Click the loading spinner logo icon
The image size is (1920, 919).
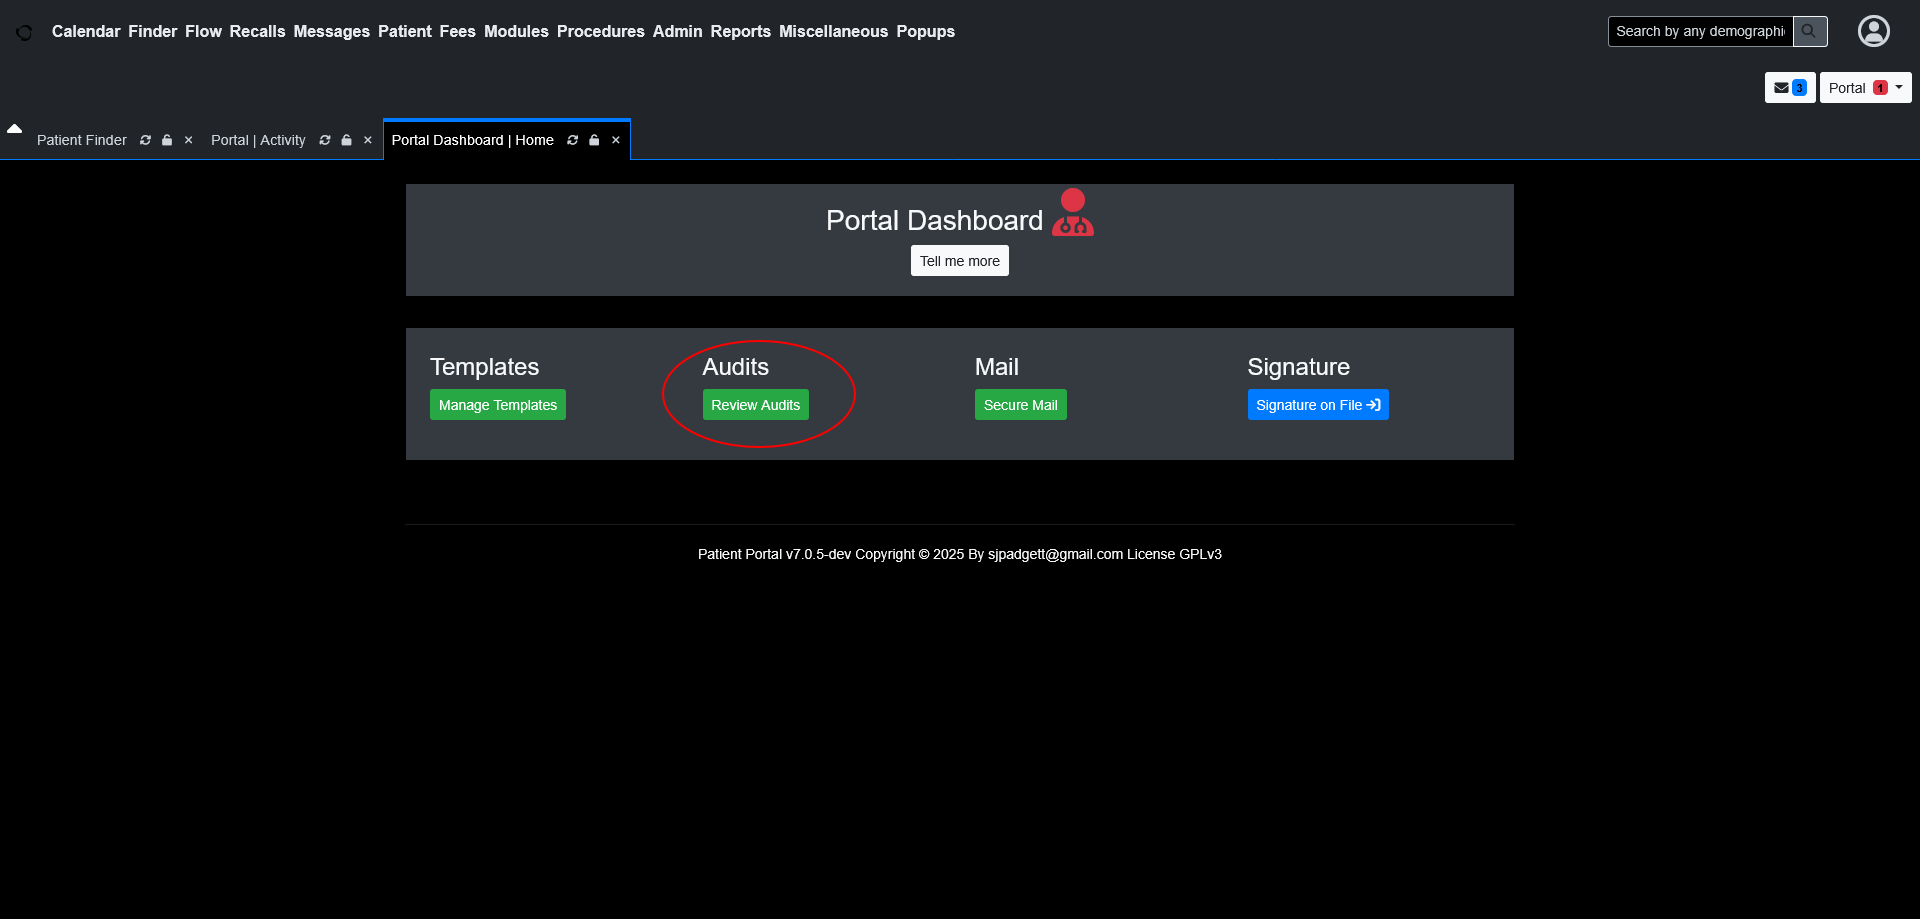(x=24, y=33)
